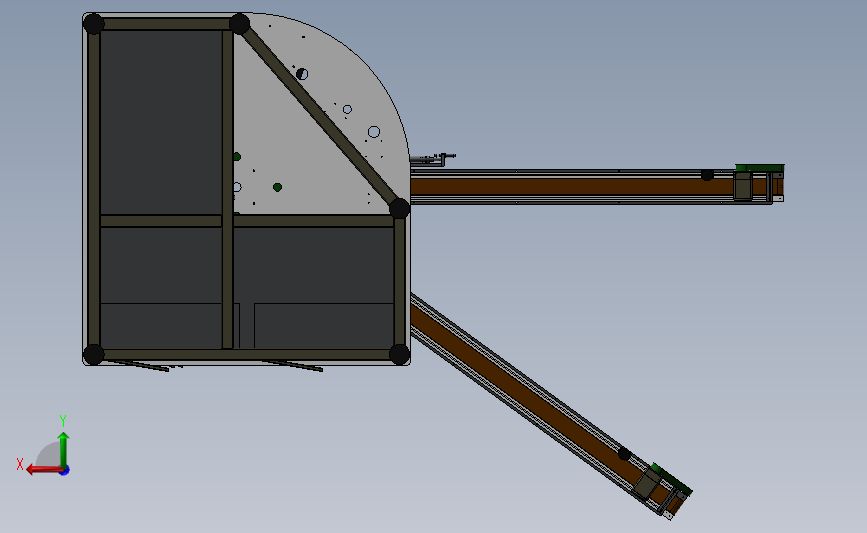Click the green Y axis arrow of the triad

pos(63,449)
